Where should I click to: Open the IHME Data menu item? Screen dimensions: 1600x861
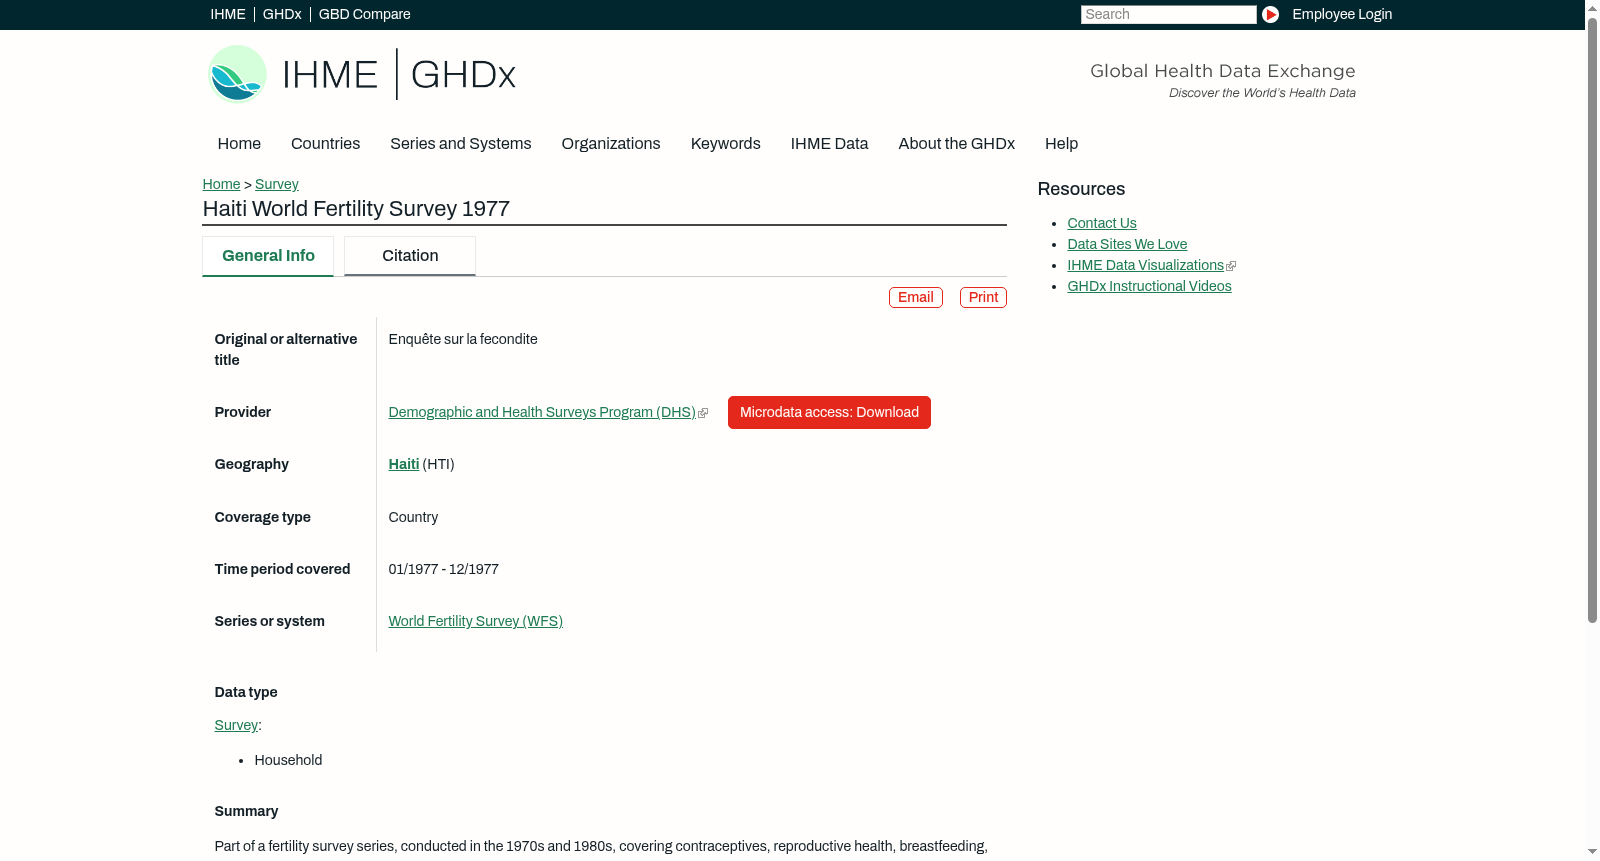[x=829, y=144]
